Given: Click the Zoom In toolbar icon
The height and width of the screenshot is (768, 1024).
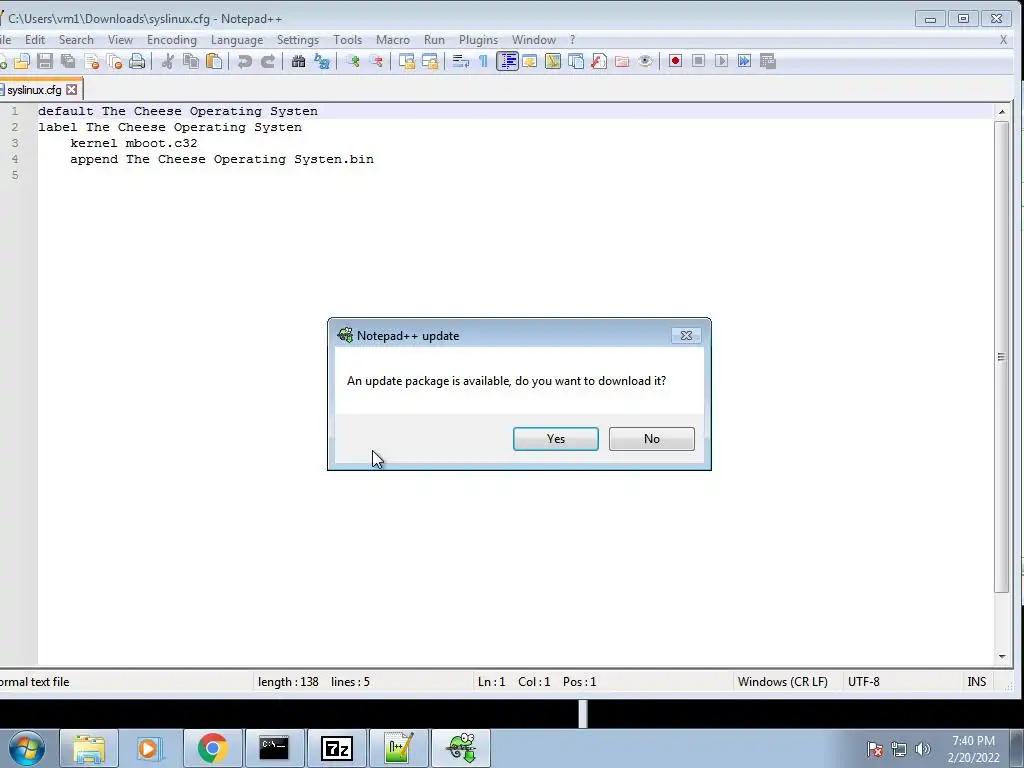Looking at the screenshot, I should (x=353, y=61).
